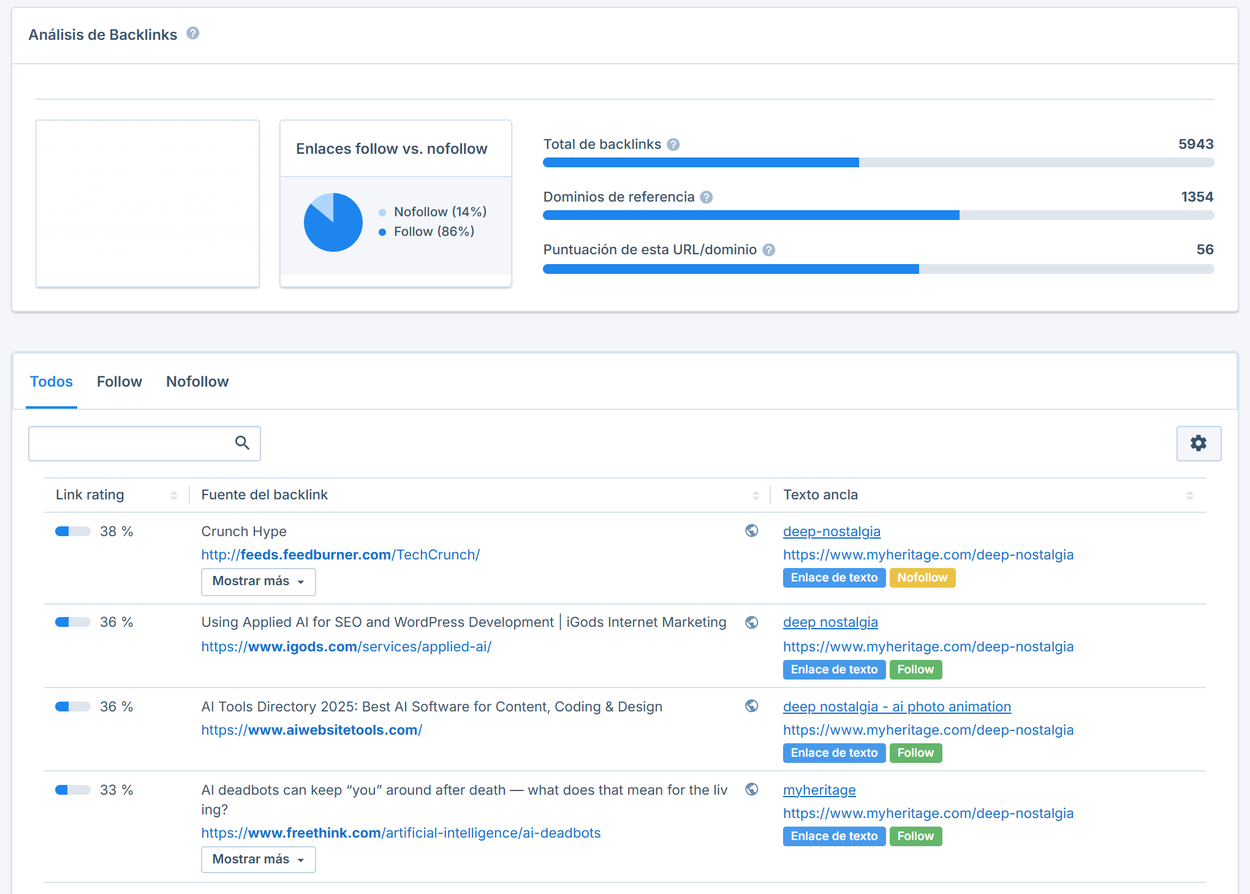Select the Todos tab

tap(51, 381)
